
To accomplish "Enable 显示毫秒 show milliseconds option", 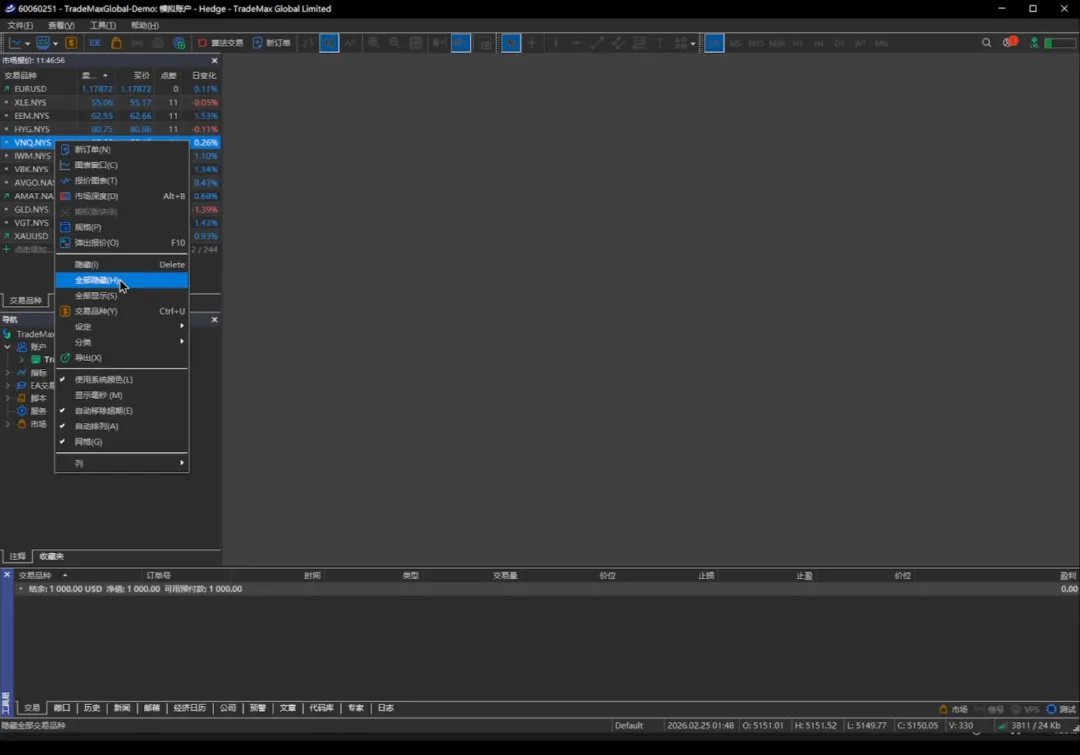I will (98, 395).
